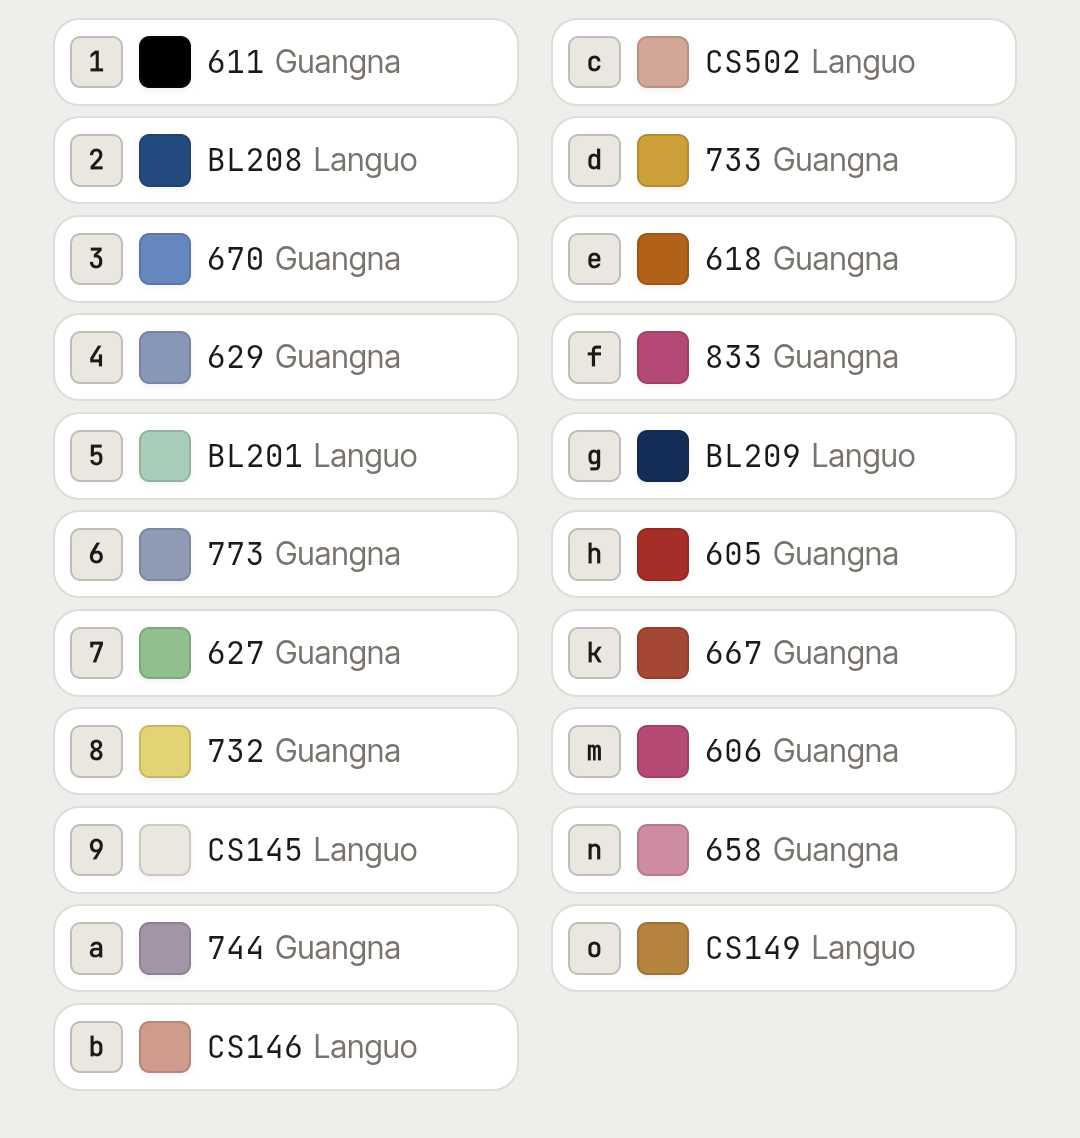Select the CS146 Languo entry
The height and width of the screenshot is (1138, 1080).
[x=286, y=1047]
